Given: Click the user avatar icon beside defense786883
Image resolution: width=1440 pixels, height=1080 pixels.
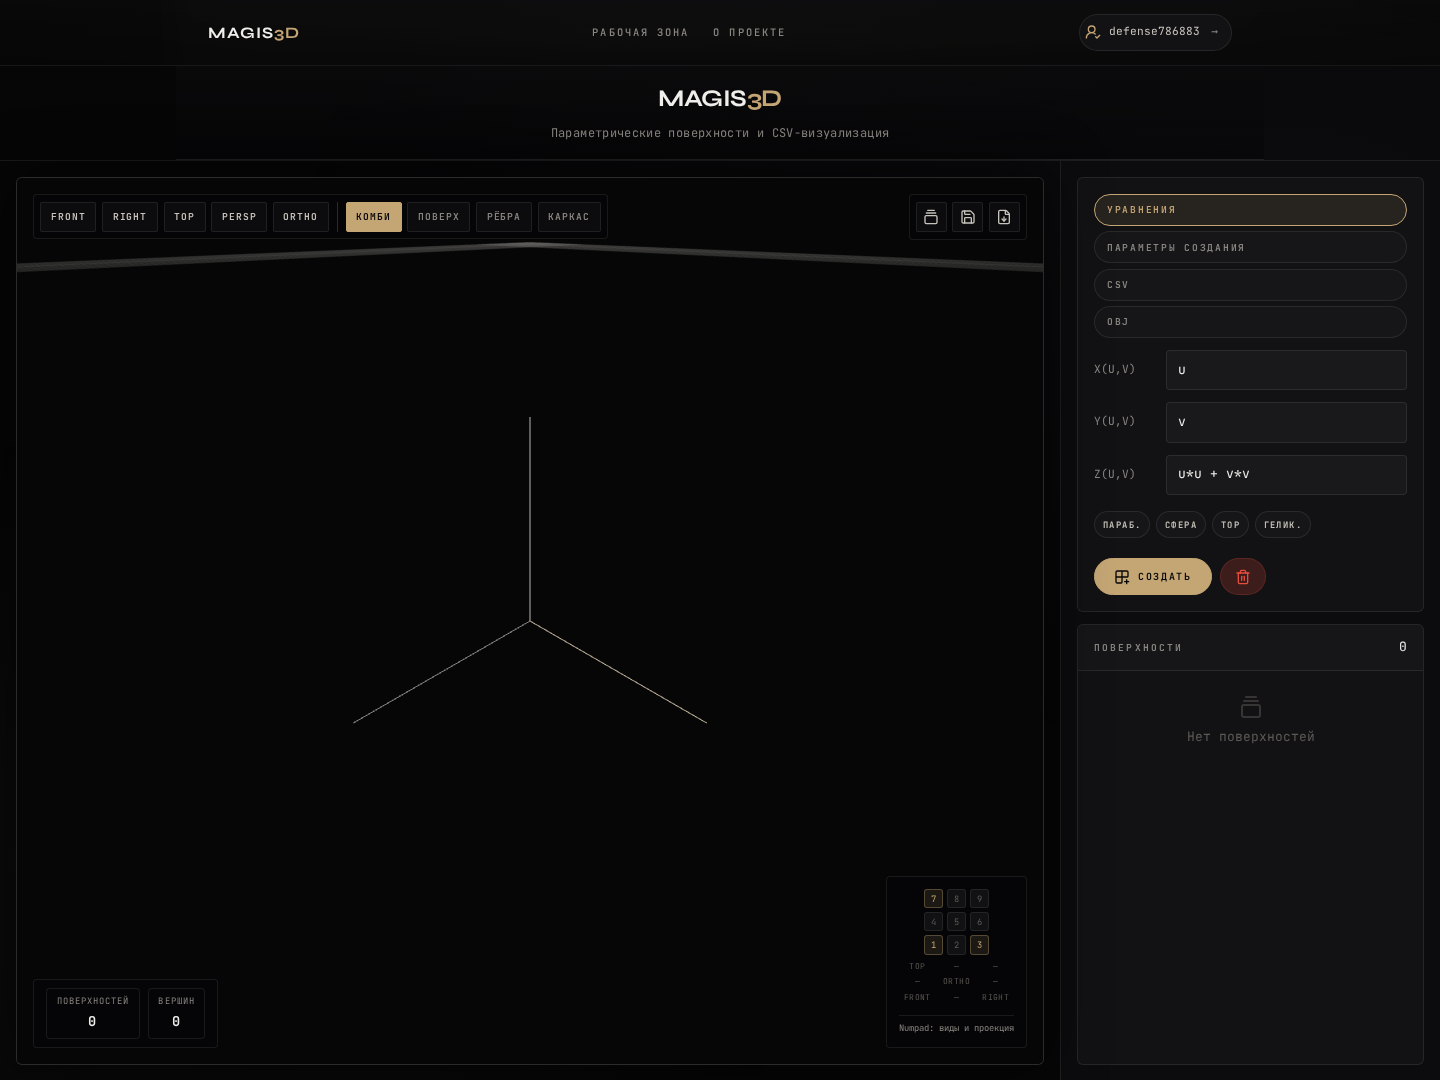Looking at the screenshot, I should (1093, 32).
